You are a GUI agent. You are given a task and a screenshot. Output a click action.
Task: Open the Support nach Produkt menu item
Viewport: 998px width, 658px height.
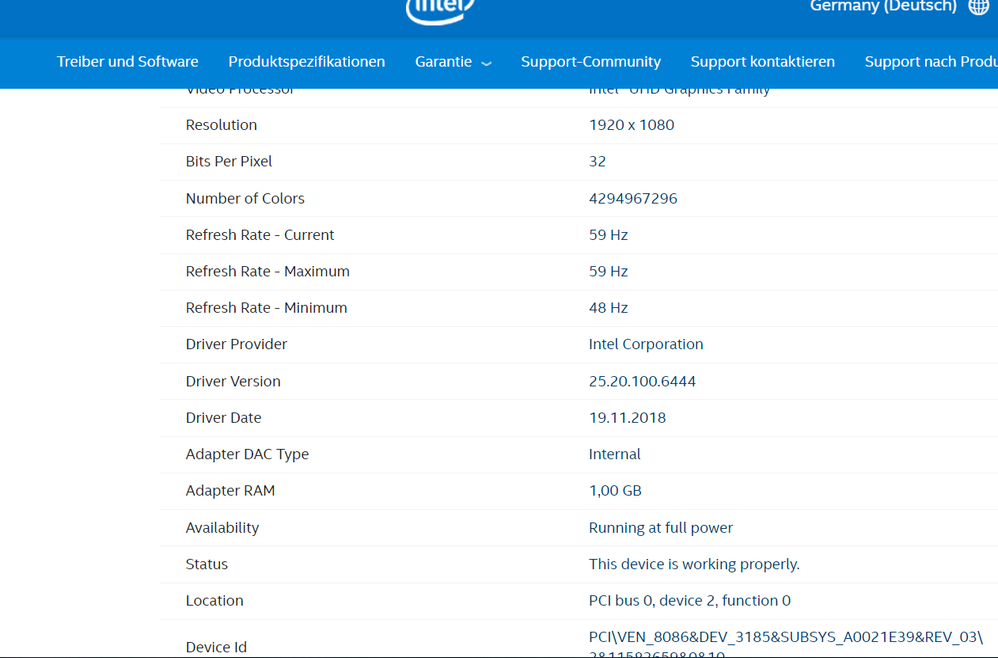(x=930, y=62)
